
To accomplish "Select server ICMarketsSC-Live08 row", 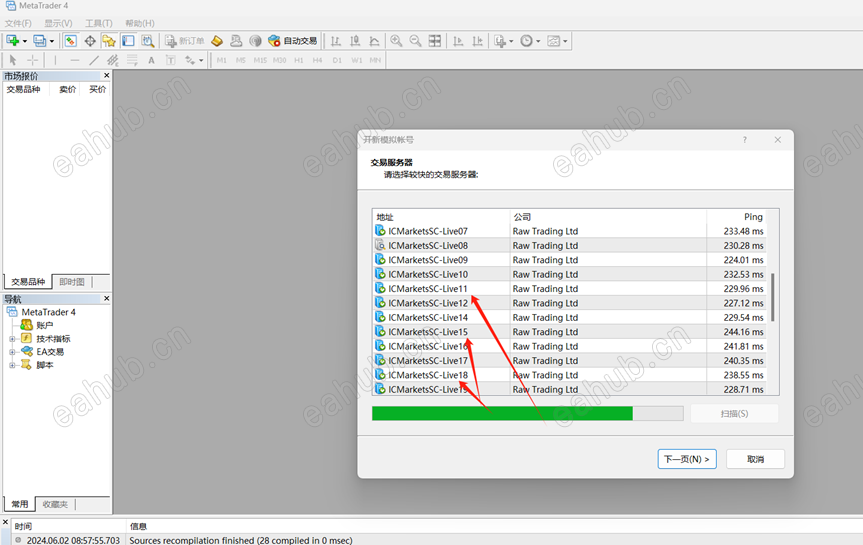I will point(570,246).
